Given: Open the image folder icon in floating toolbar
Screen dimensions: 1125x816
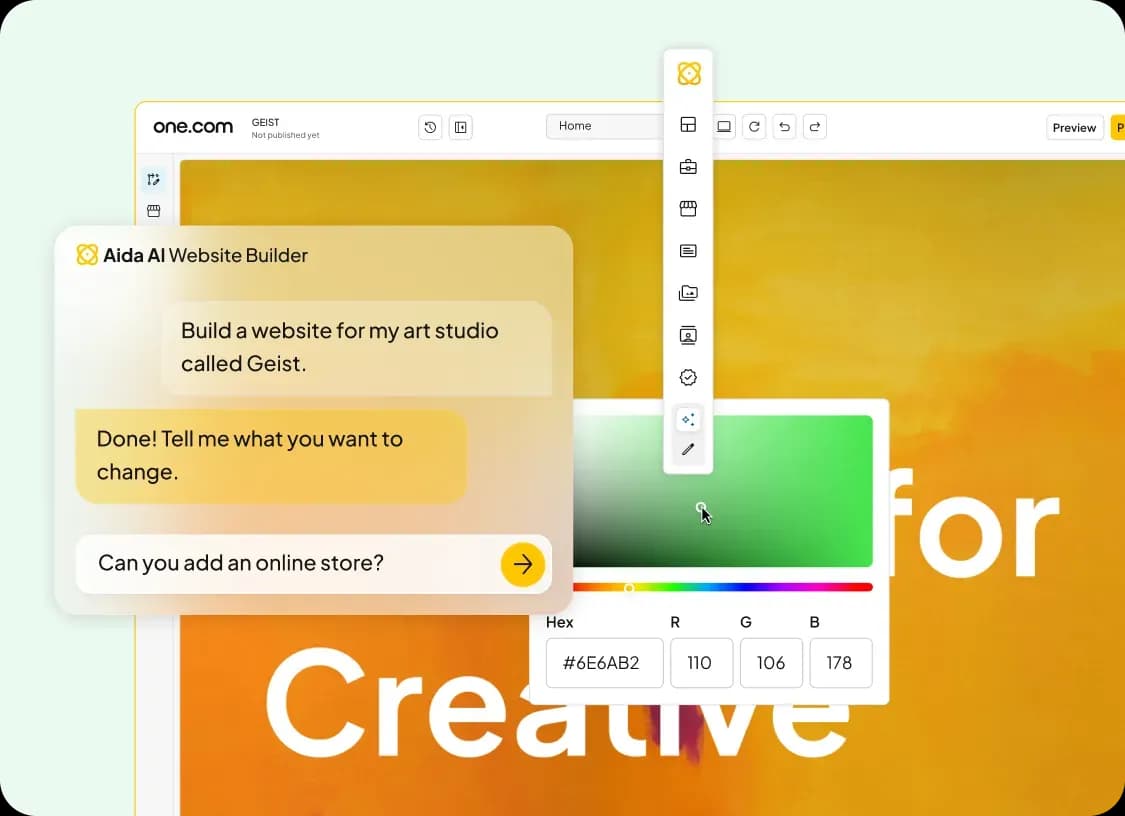Looking at the screenshot, I should pos(688,293).
